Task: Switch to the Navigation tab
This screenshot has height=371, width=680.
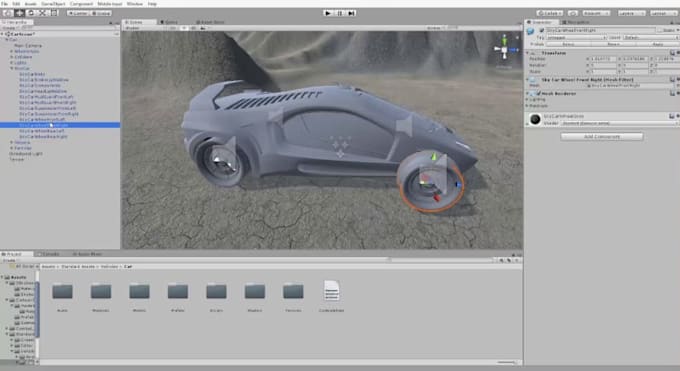Action: click(576, 22)
